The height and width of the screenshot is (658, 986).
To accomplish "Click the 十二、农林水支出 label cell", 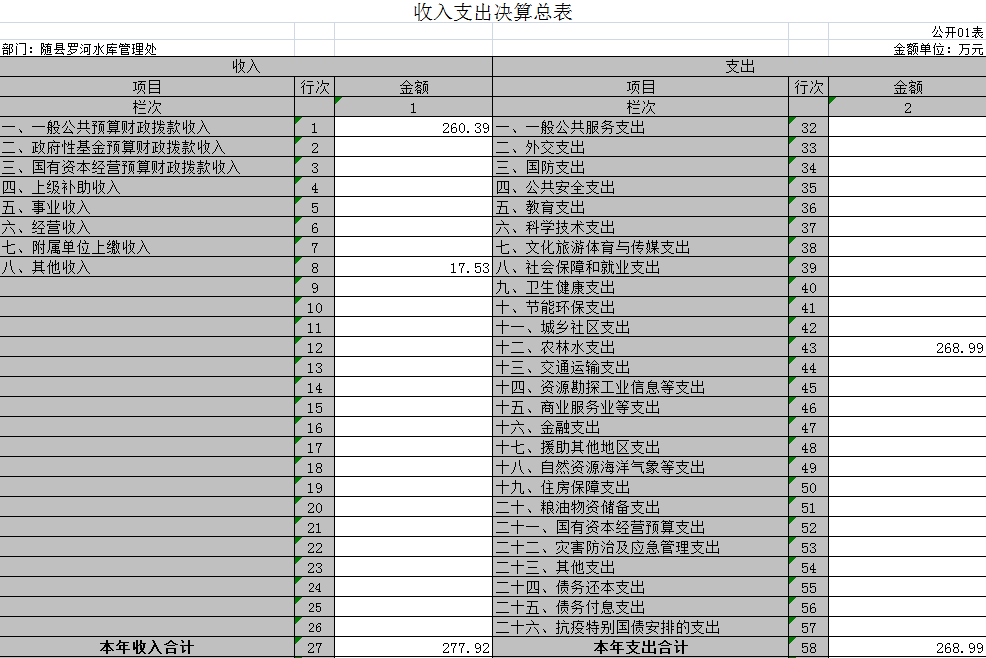I will coord(641,348).
